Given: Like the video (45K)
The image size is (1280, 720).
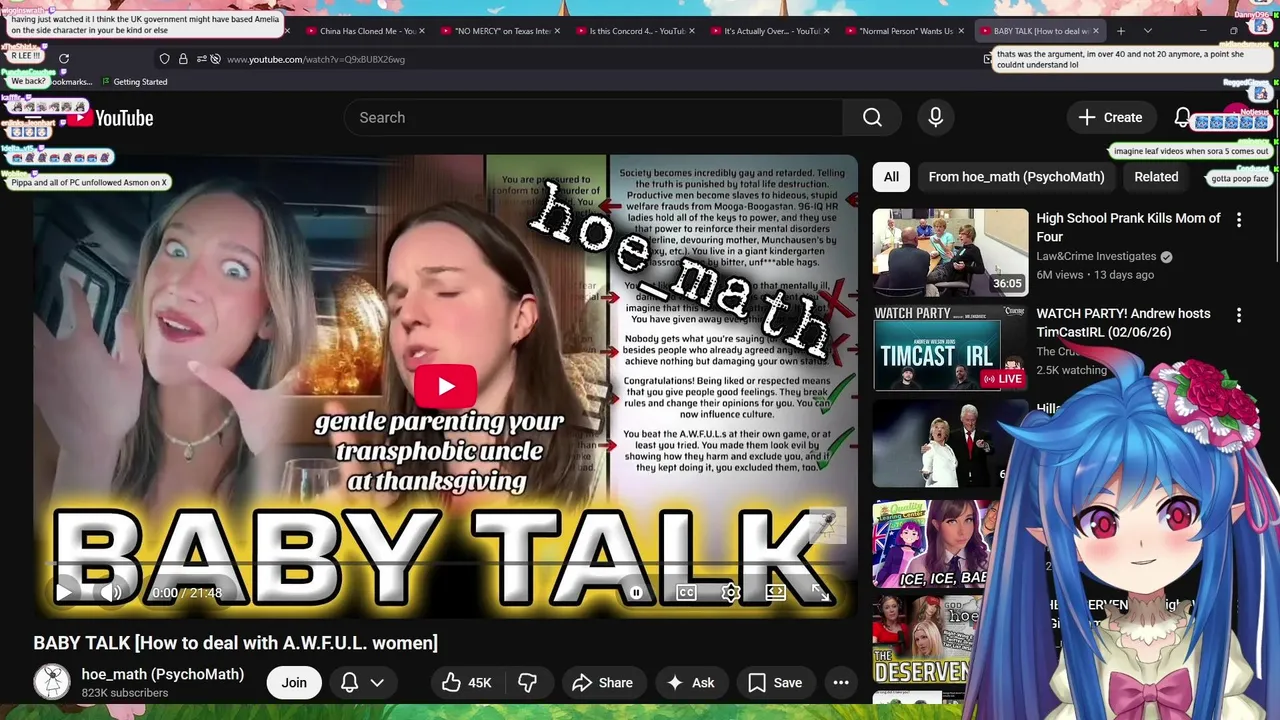Looking at the screenshot, I should (467, 682).
